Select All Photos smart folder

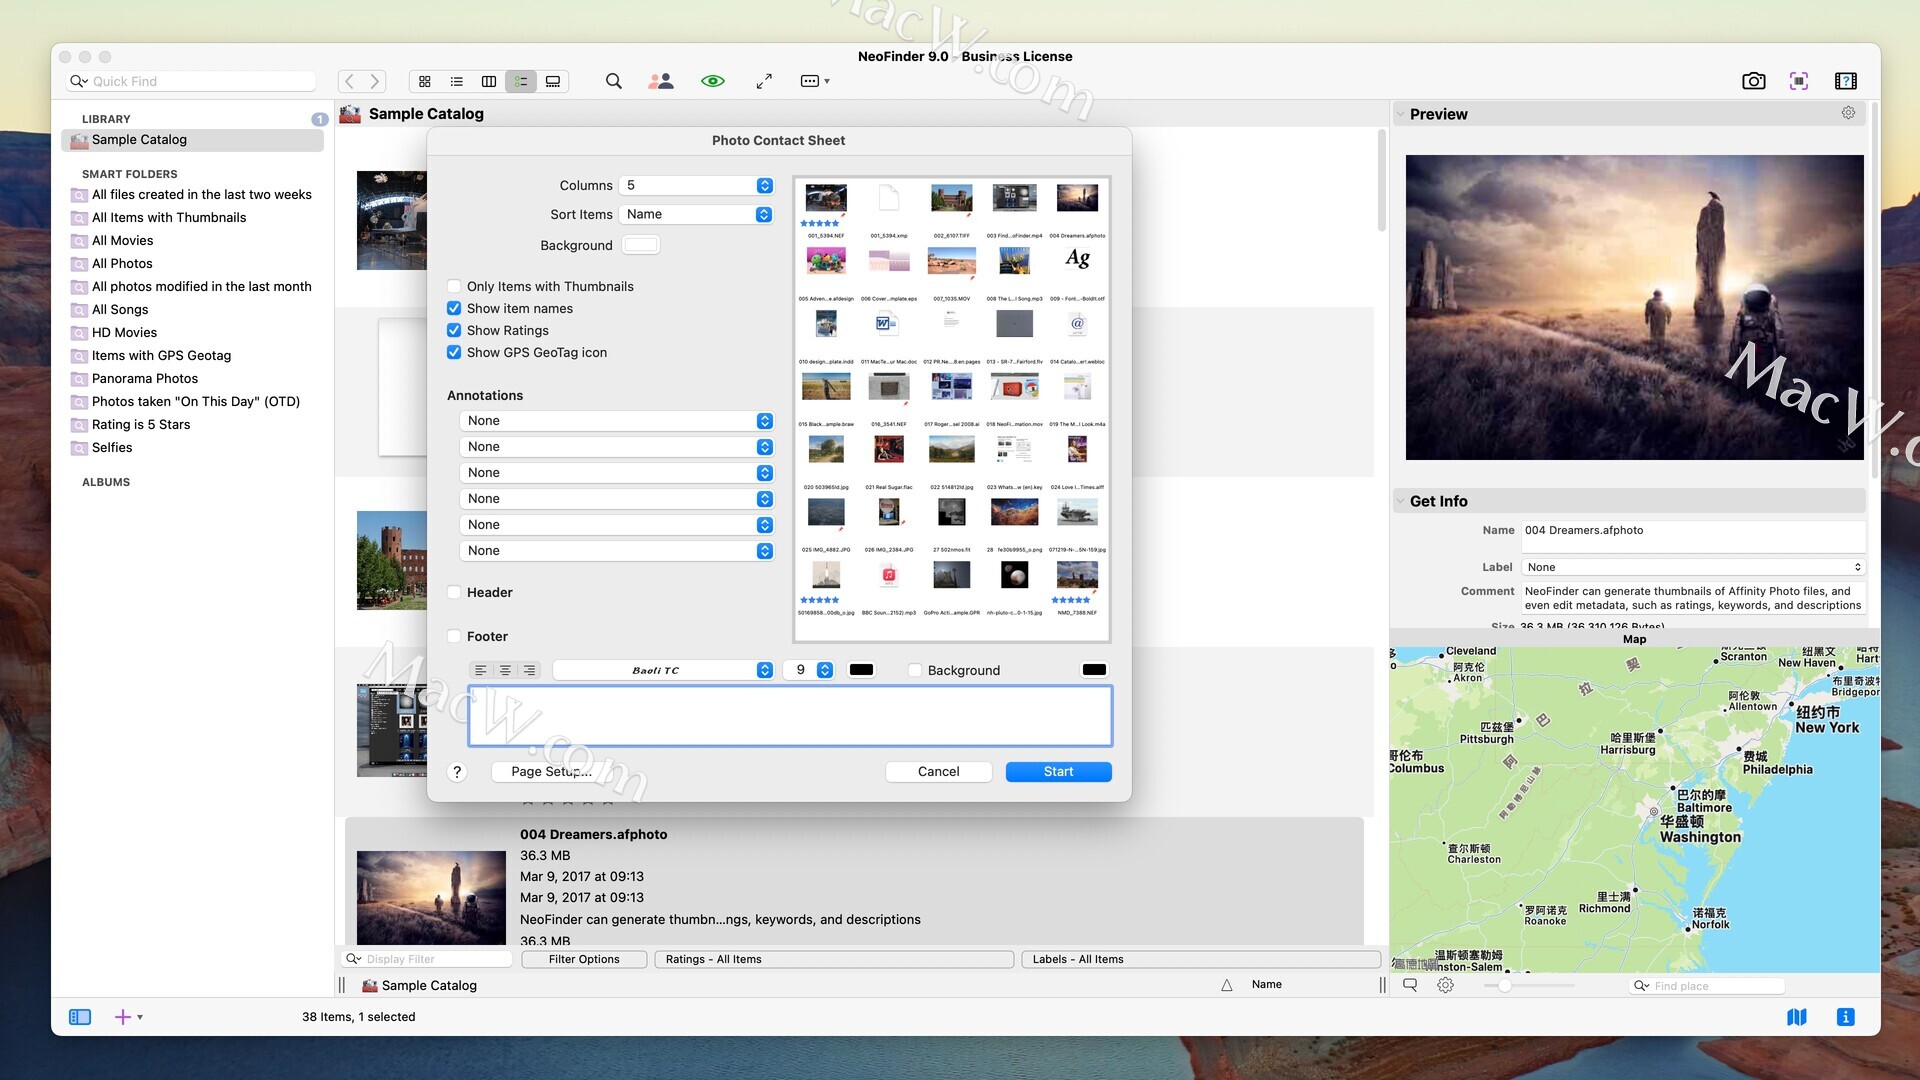pyautogui.click(x=122, y=263)
